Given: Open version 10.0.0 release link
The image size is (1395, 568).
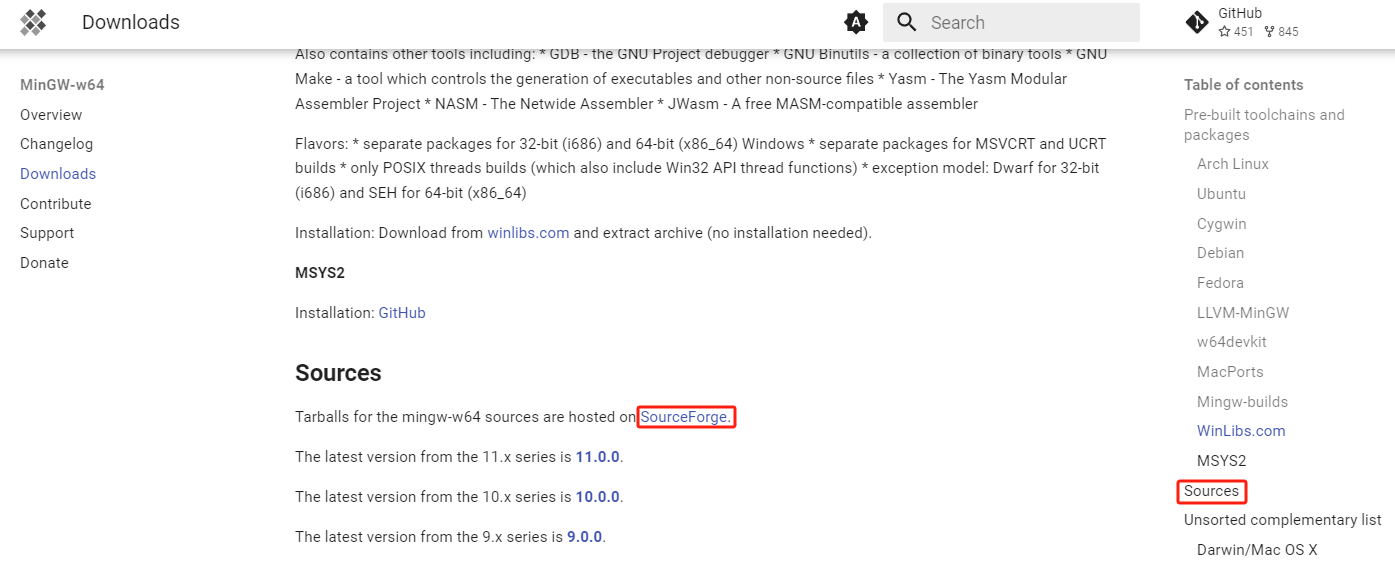Looking at the screenshot, I should pyautogui.click(x=598, y=497).
